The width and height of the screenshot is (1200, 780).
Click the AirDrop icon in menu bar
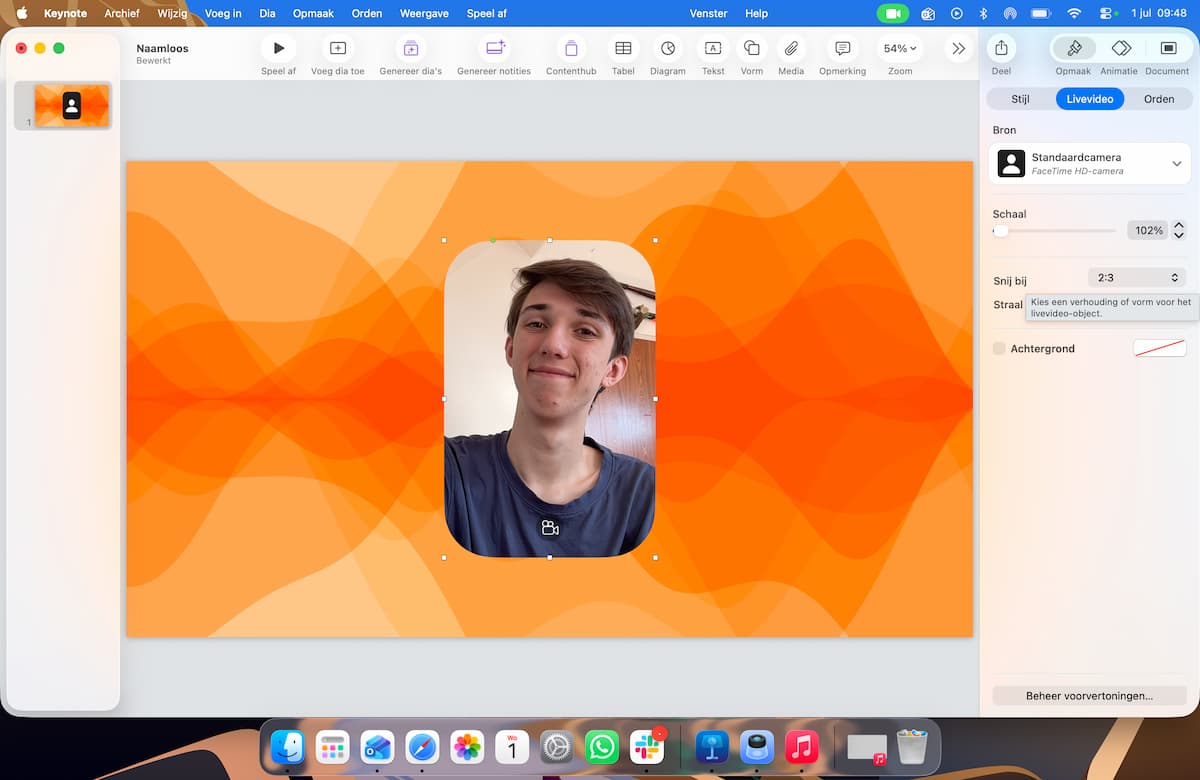click(1010, 13)
